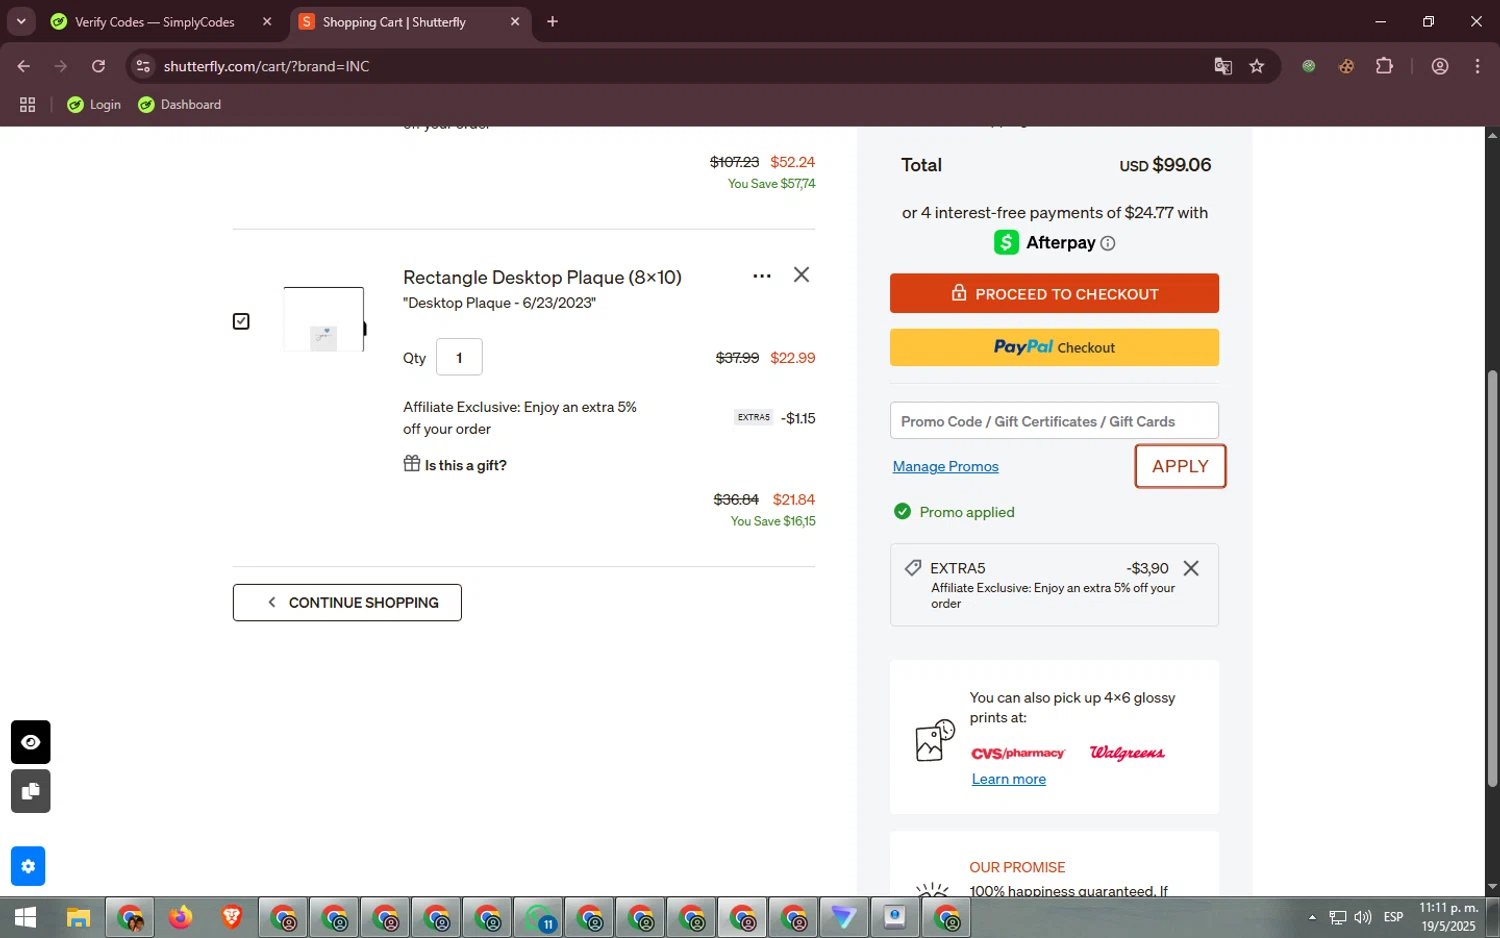
Task: Pay with PayPal Checkout
Action: 1054,347
